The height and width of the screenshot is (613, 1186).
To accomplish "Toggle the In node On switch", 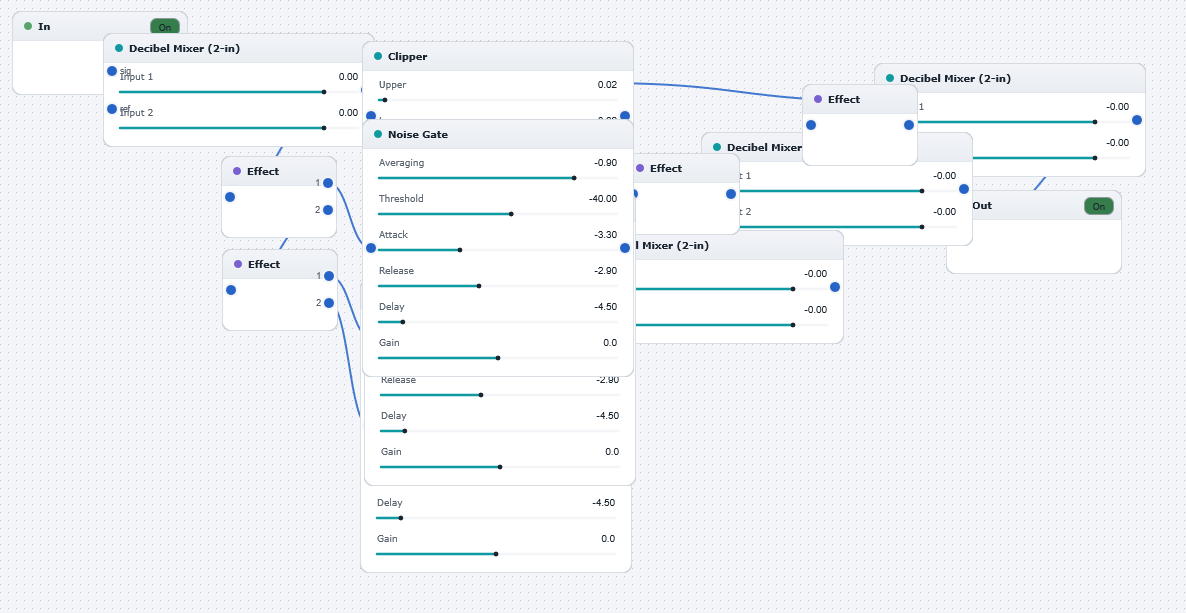I will (165, 27).
